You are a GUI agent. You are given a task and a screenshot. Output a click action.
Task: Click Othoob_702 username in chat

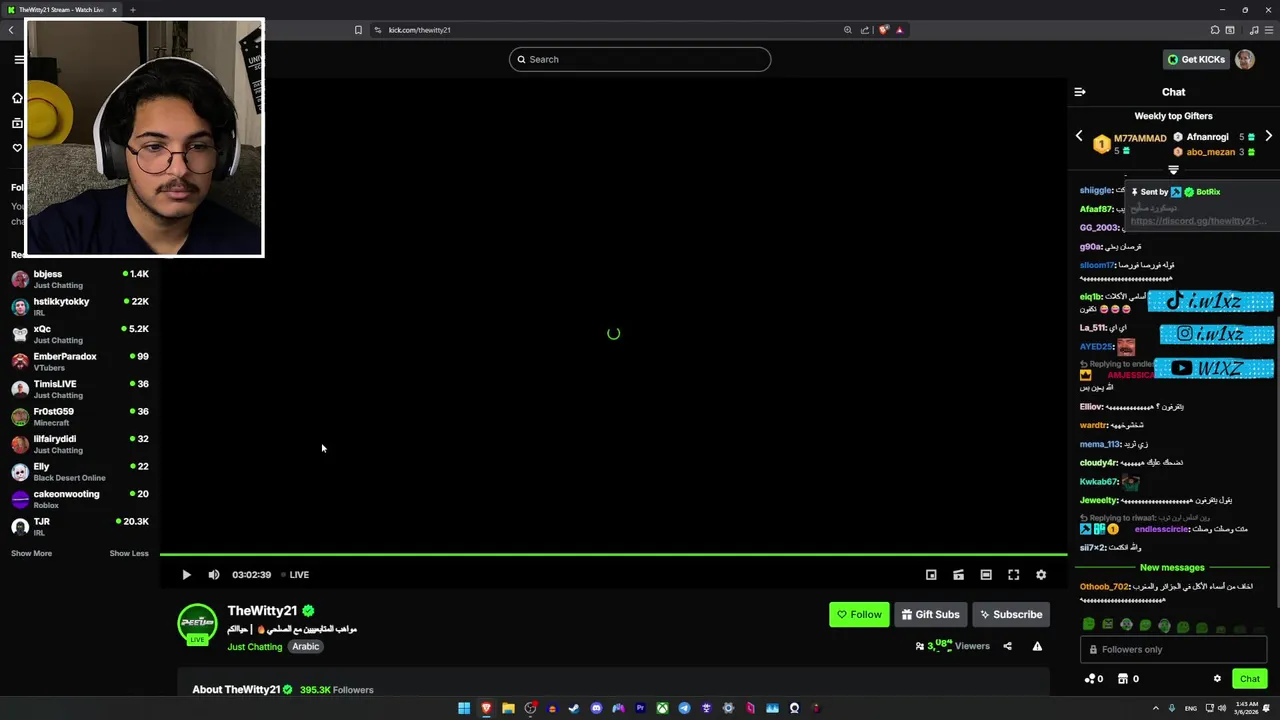1104,587
